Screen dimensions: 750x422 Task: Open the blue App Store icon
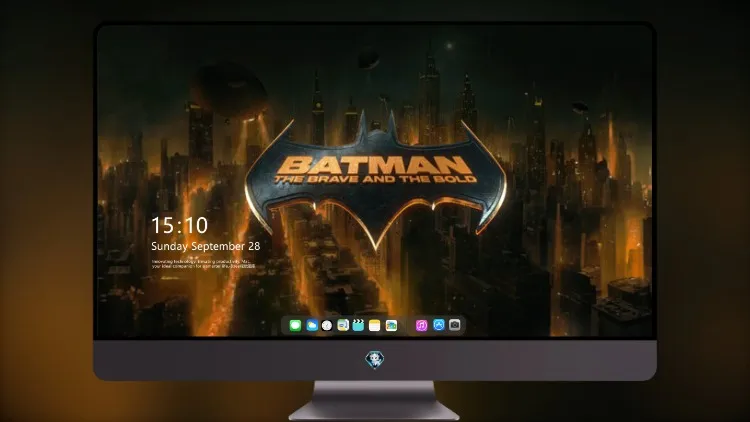click(x=439, y=325)
